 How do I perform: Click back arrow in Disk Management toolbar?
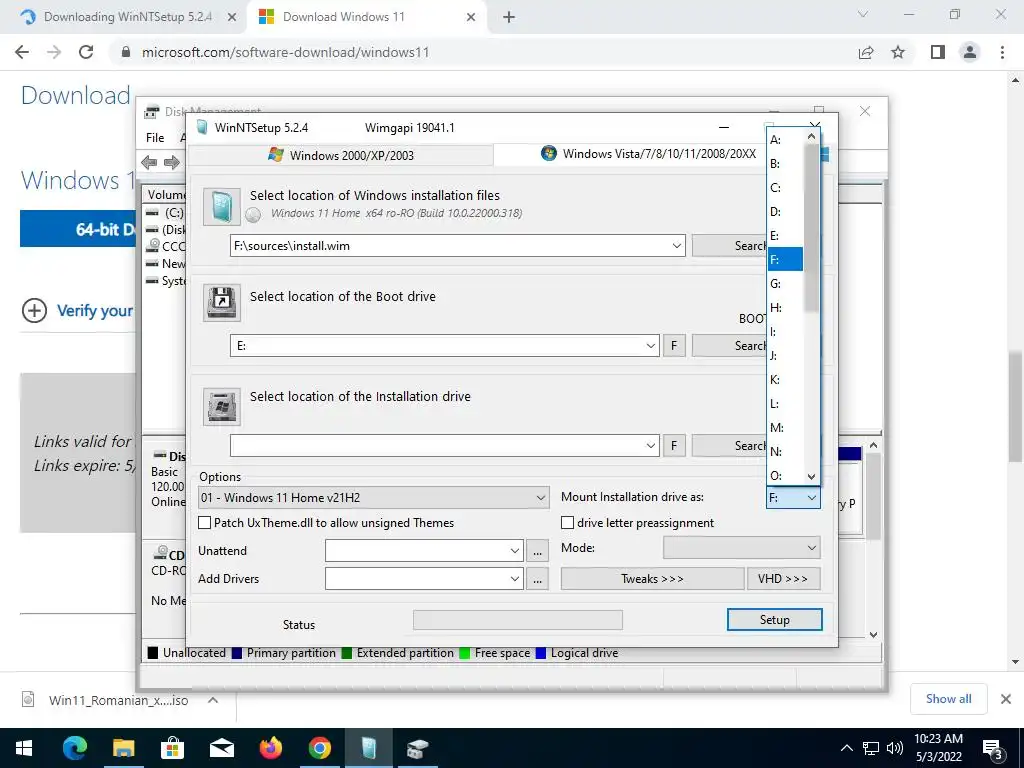click(149, 163)
